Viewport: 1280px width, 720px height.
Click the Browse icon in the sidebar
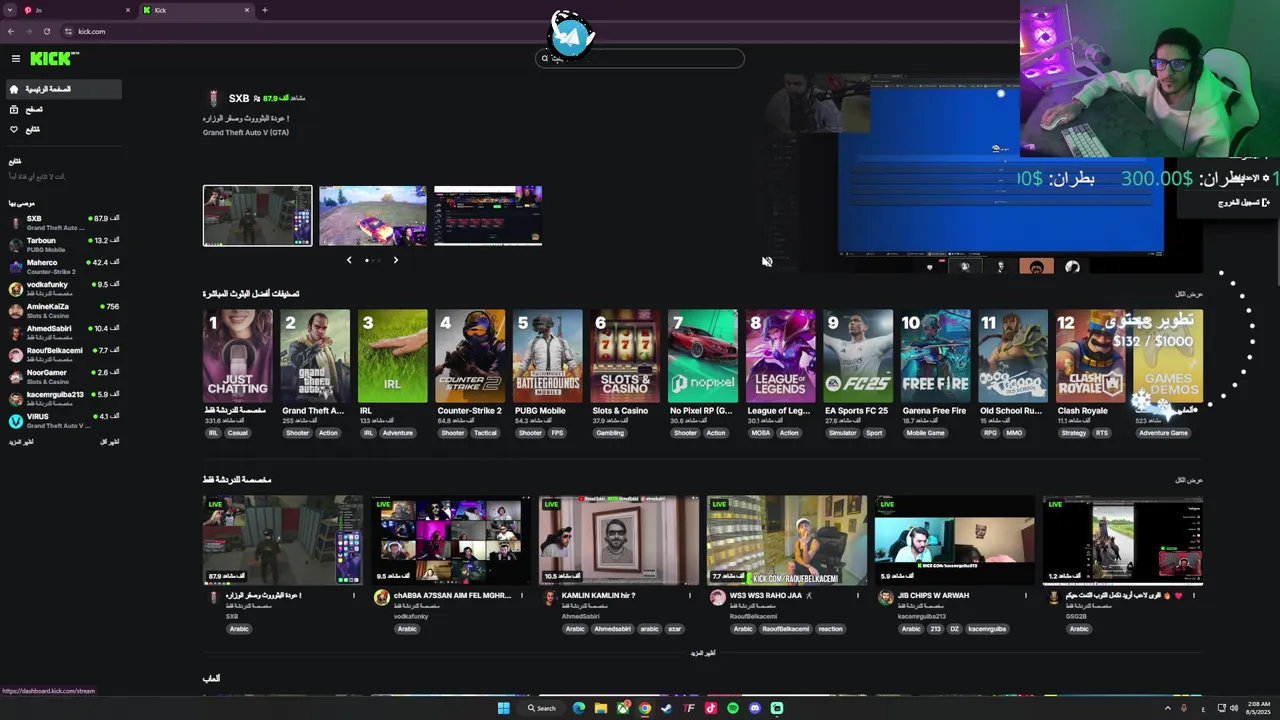point(14,109)
